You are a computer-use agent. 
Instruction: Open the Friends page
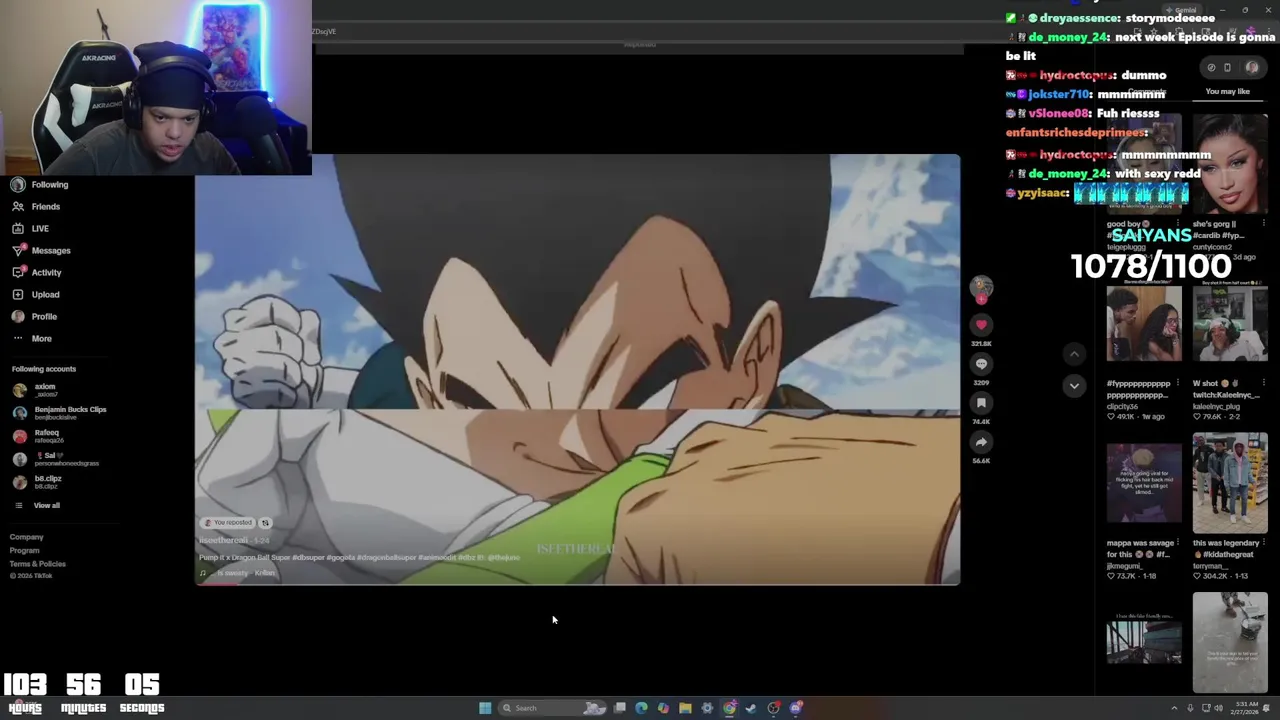[37, 206]
